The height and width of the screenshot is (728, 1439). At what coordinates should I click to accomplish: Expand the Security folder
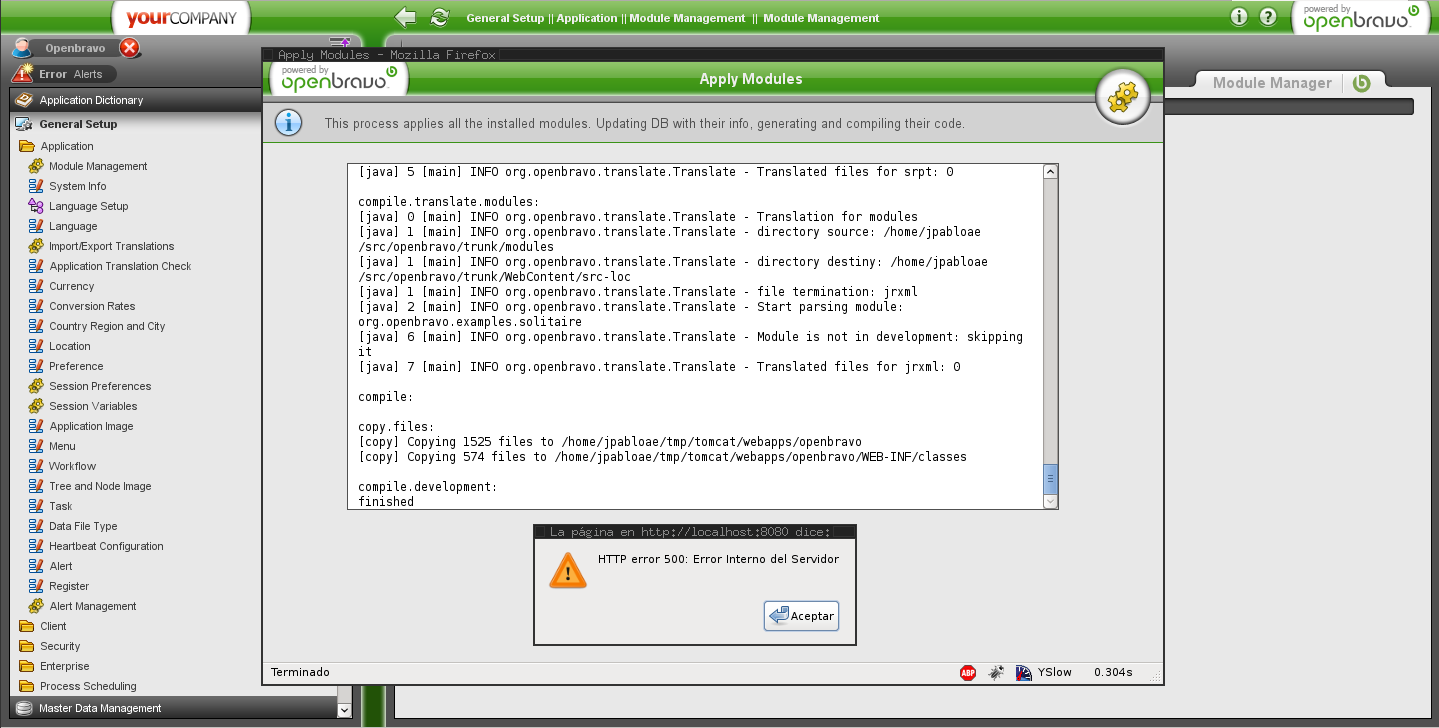point(60,646)
